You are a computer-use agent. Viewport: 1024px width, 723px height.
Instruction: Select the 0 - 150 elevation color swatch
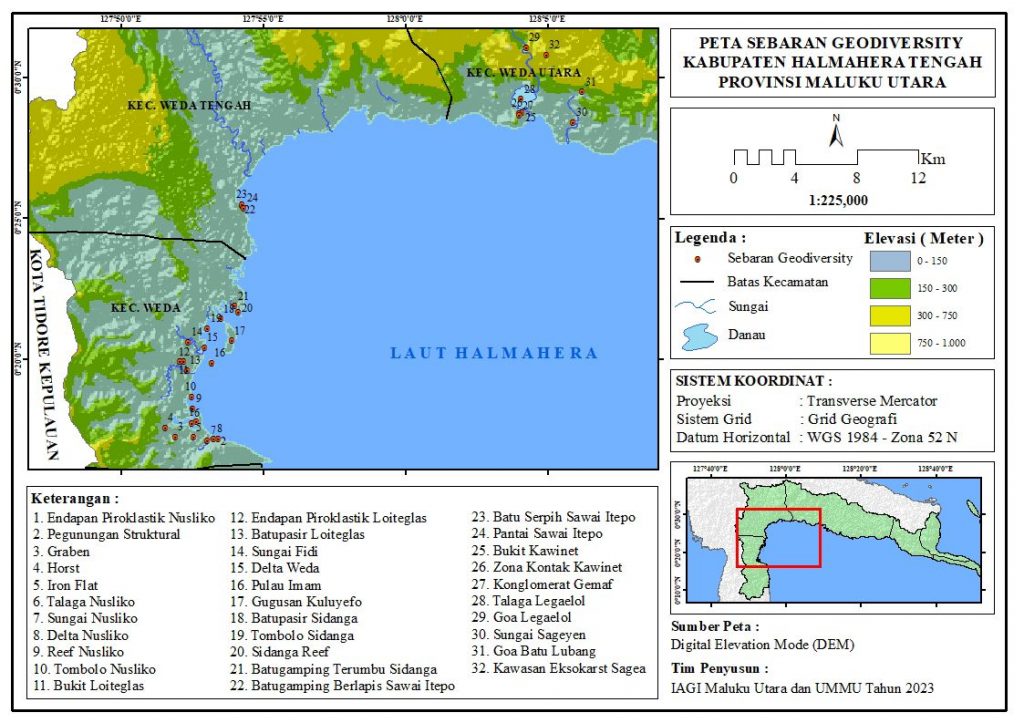(883, 262)
